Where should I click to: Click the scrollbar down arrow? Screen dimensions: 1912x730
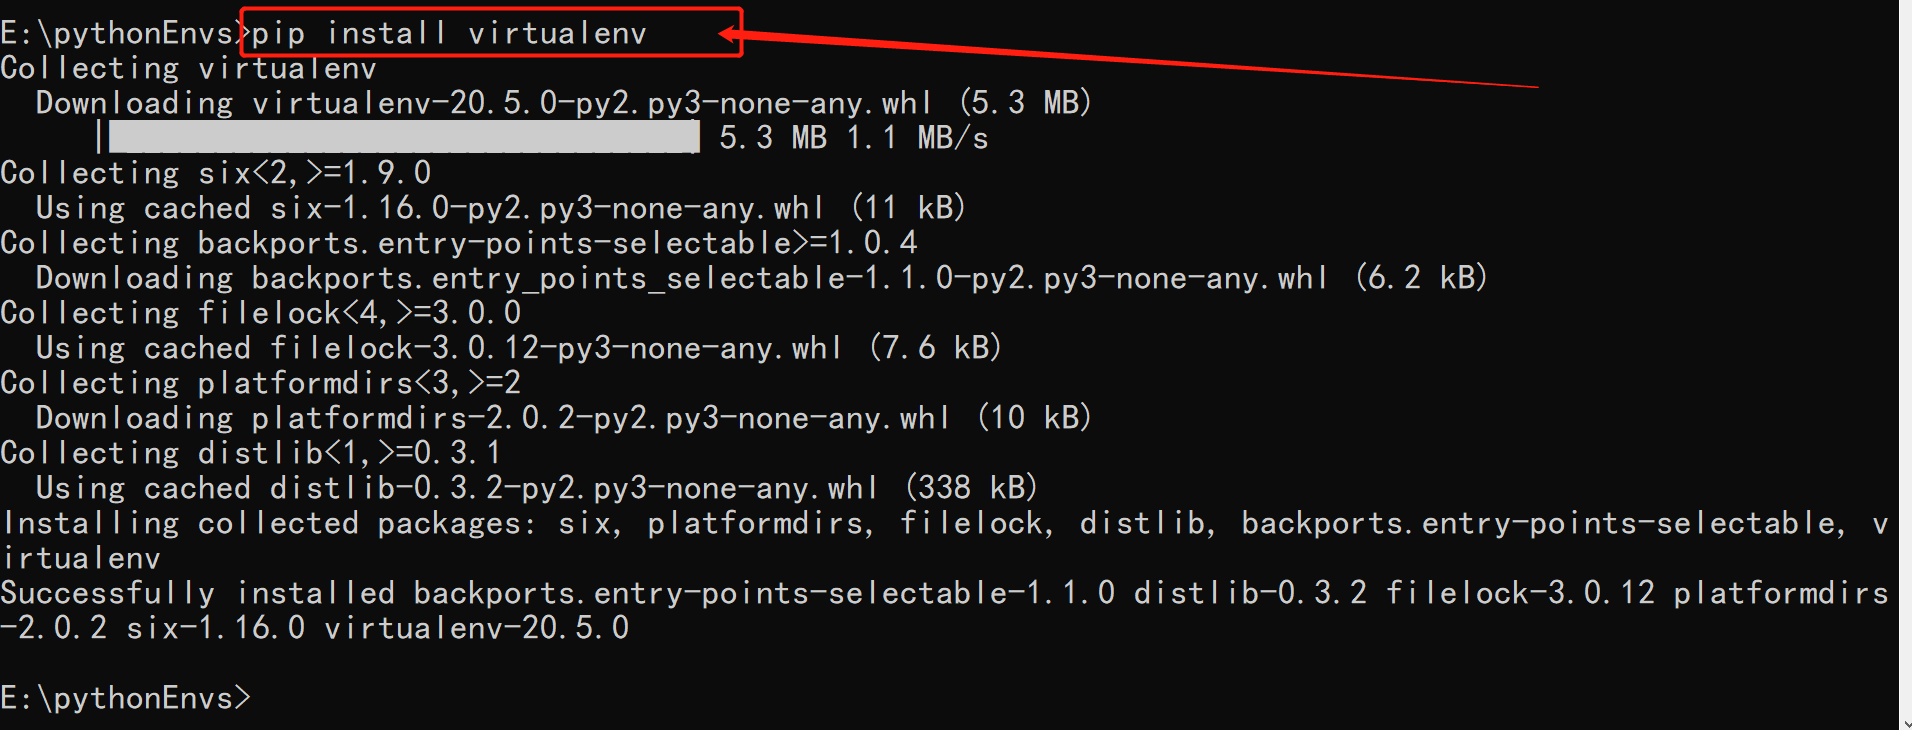[1905, 723]
